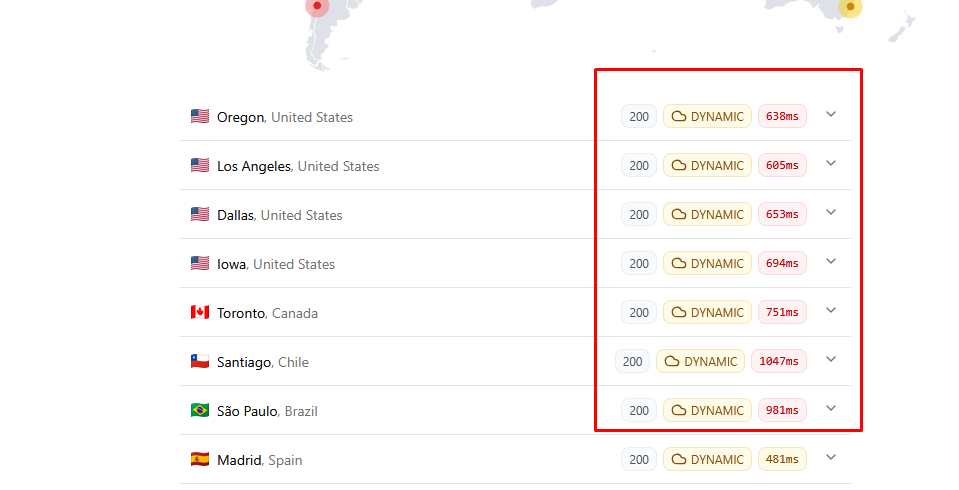The image size is (959, 490).
Task: Expand the Oregon result row chevron
Action: pyautogui.click(x=831, y=115)
